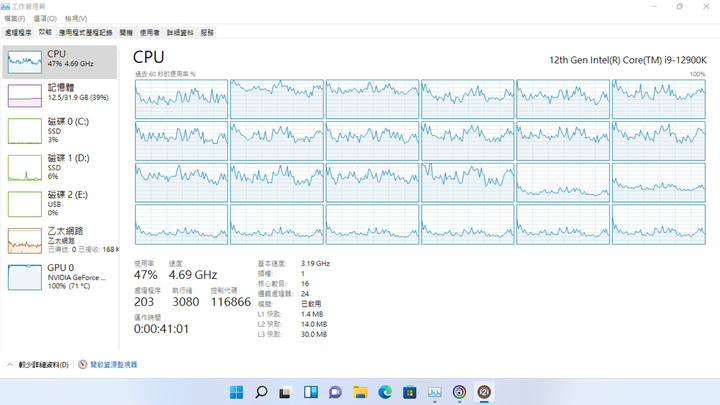Open the 開機 startup tab
This screenshot has width=720, height=405.
pos(126,33)
